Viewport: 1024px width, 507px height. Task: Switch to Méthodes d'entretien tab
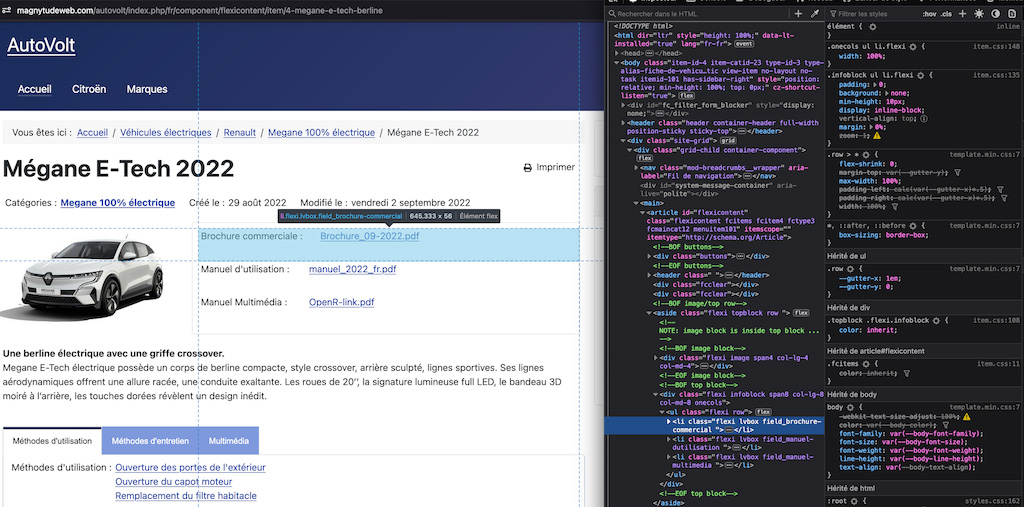click(150, 441)
